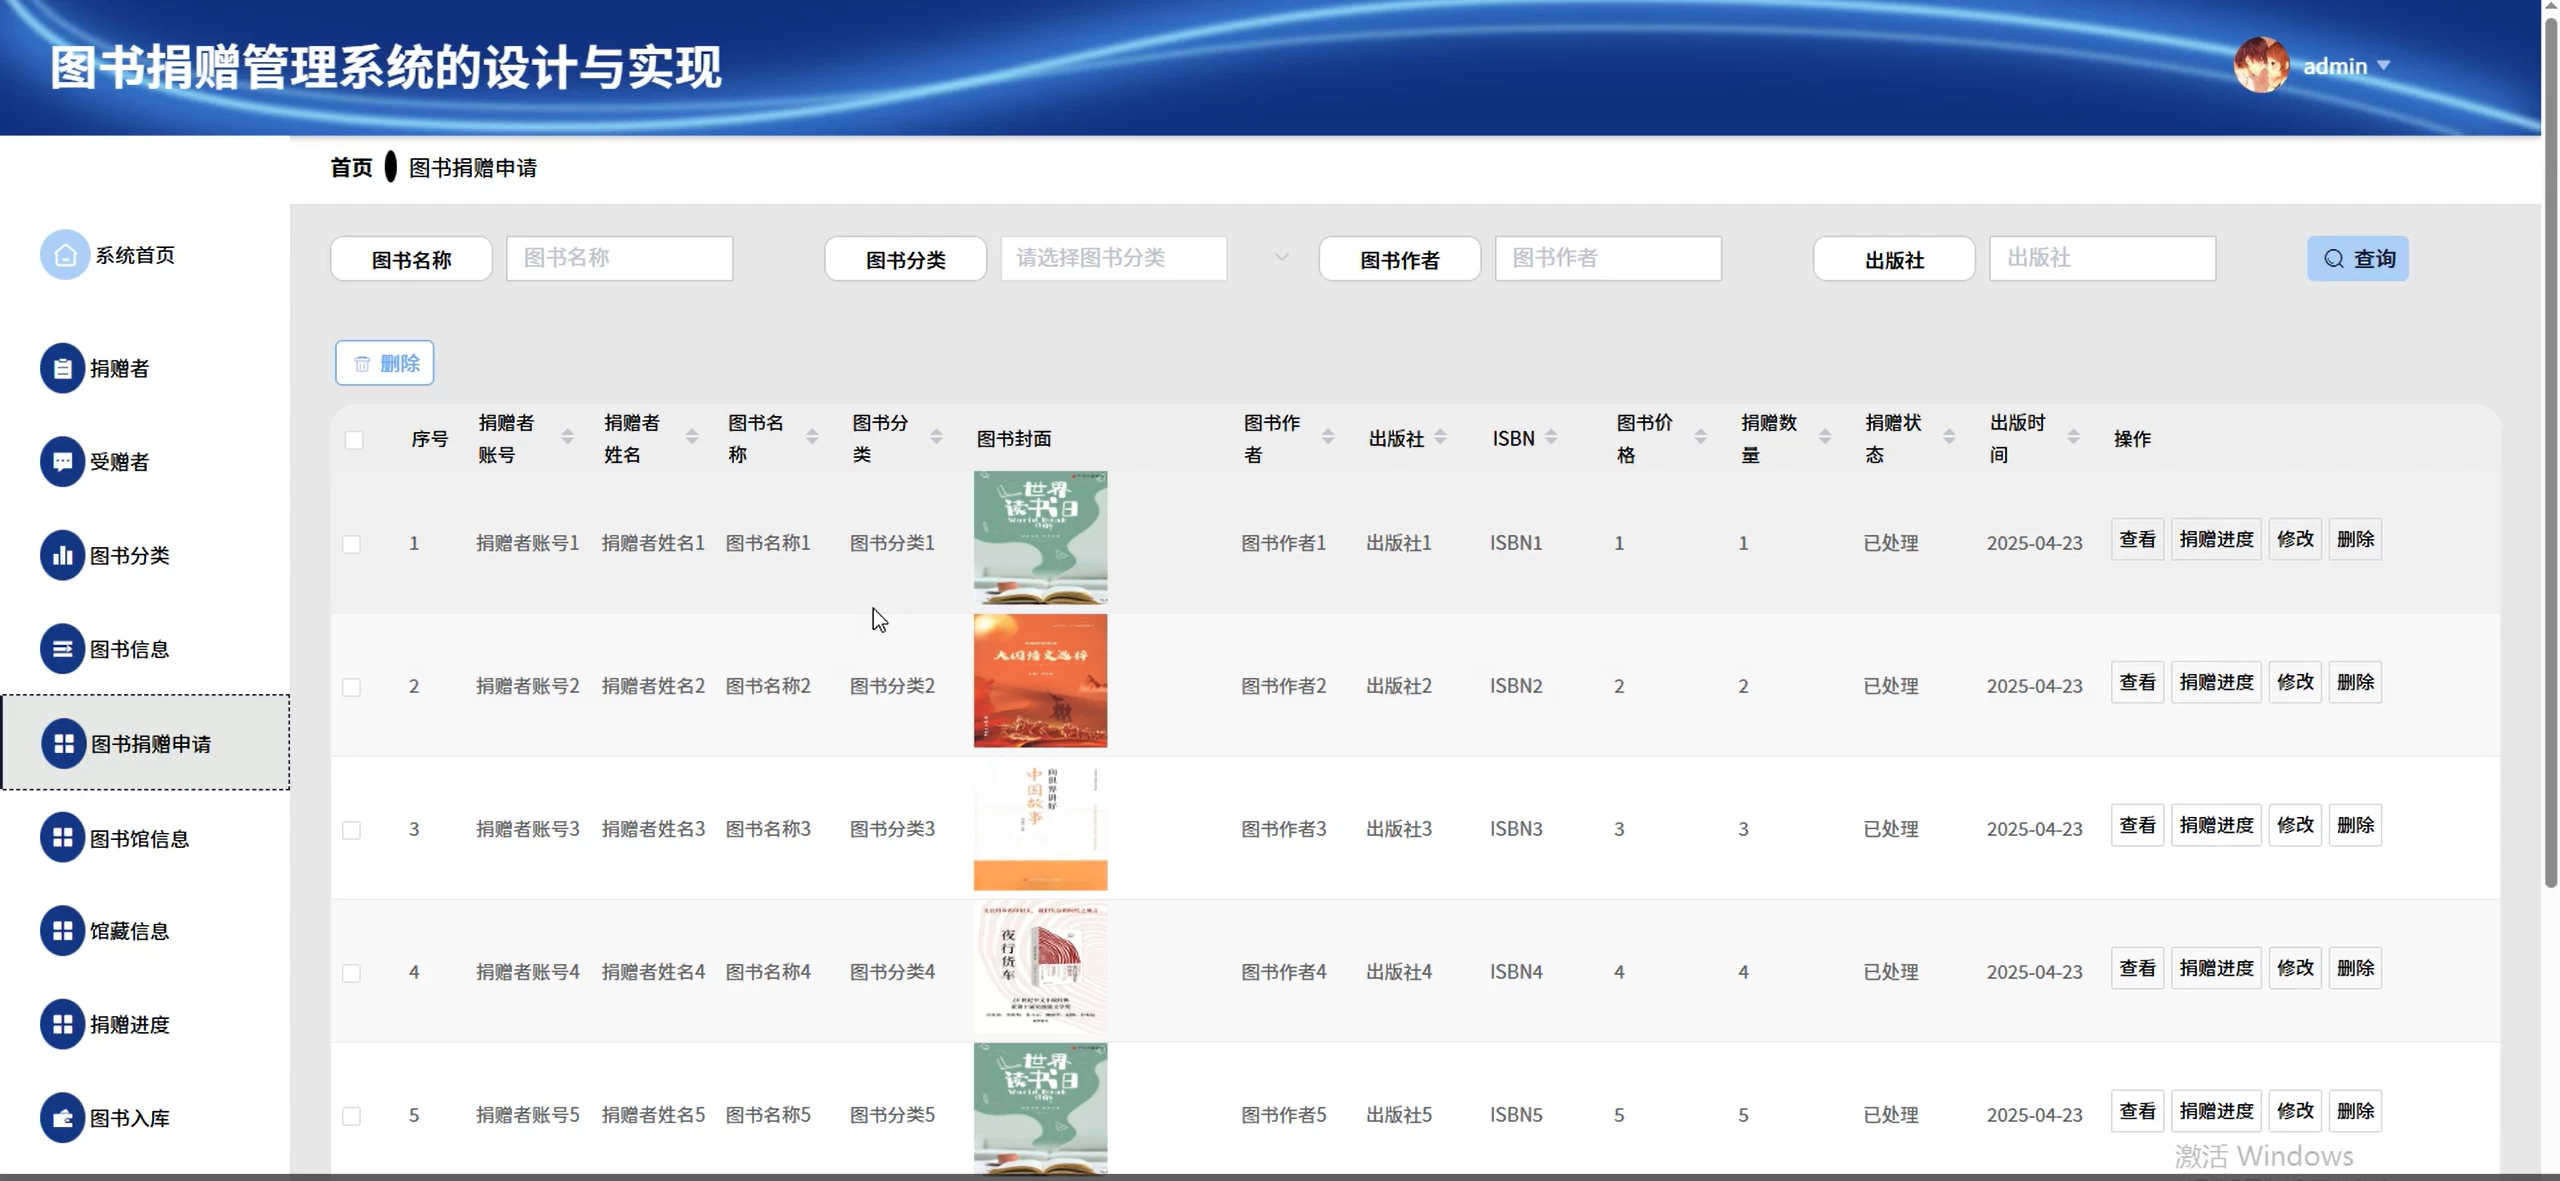The height and width of the screenshot is (1181, 2560).
Task: Sort table by ISBN column arrows
Action: pyautogui.click(x=1551, y=438)
